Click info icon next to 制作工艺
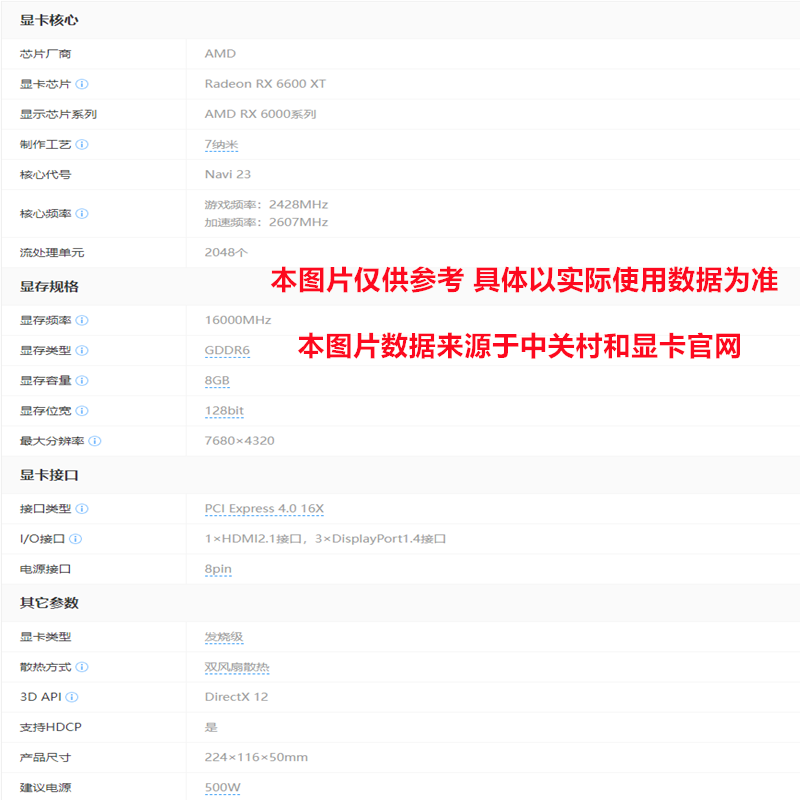Viewport: 800px width, 800px height. (82, 144)
